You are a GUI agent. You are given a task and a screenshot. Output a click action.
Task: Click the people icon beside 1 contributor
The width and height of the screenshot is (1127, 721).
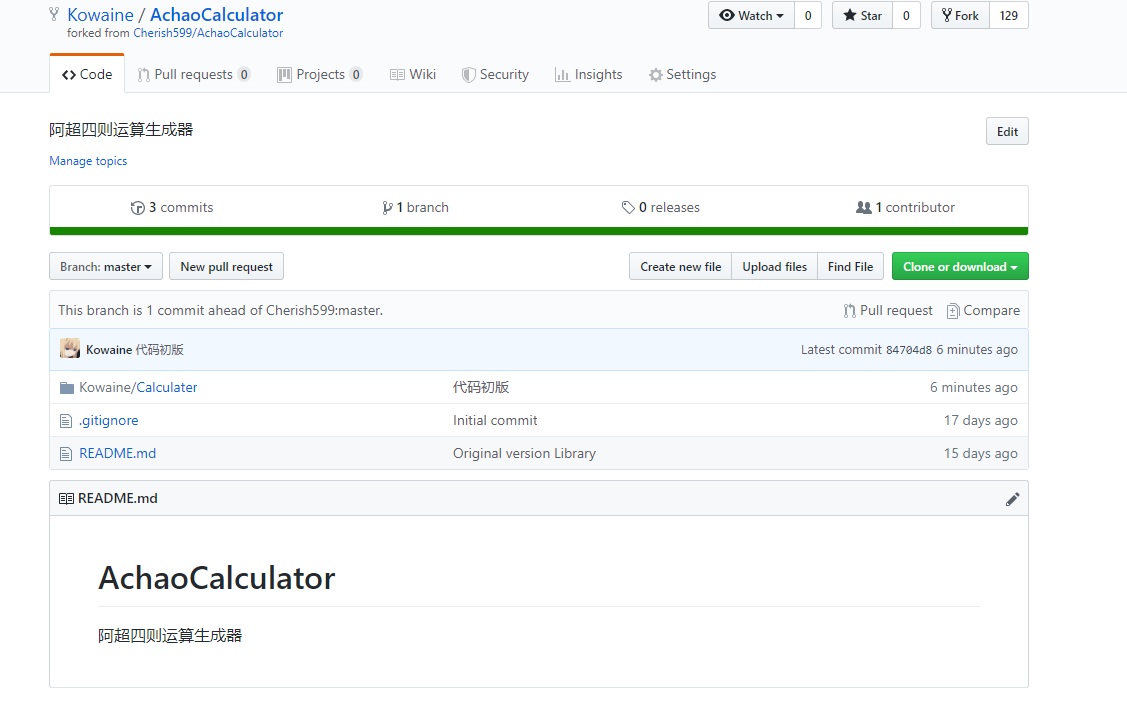[x=863, y=208]
